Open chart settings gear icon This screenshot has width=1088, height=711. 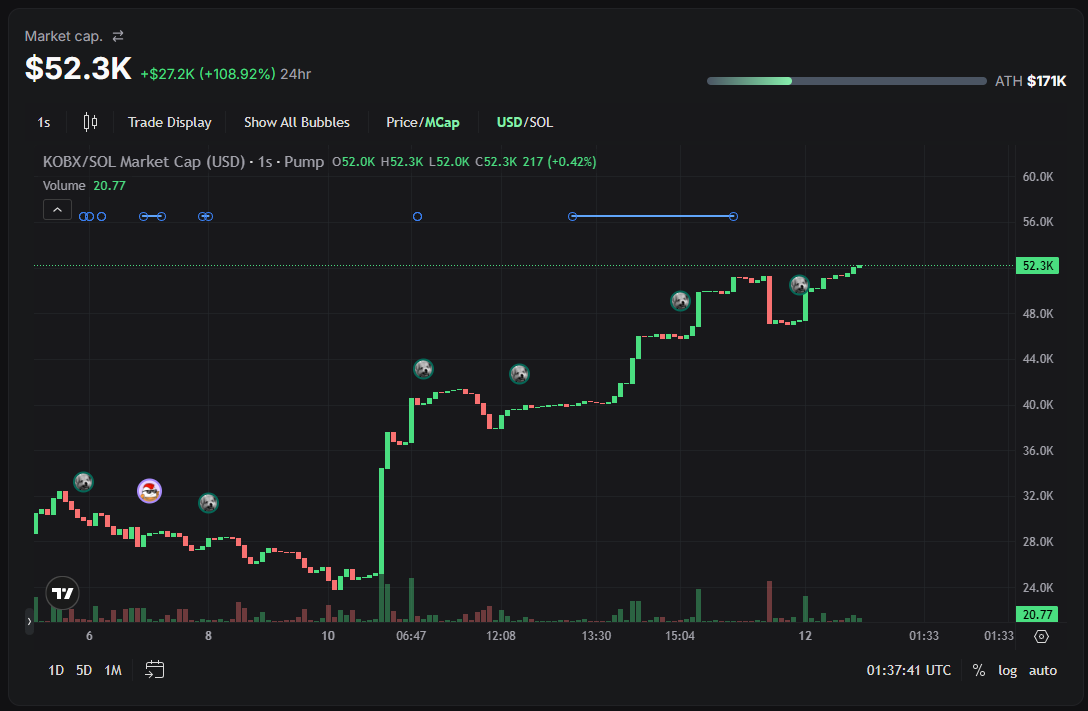(1041, 636)
